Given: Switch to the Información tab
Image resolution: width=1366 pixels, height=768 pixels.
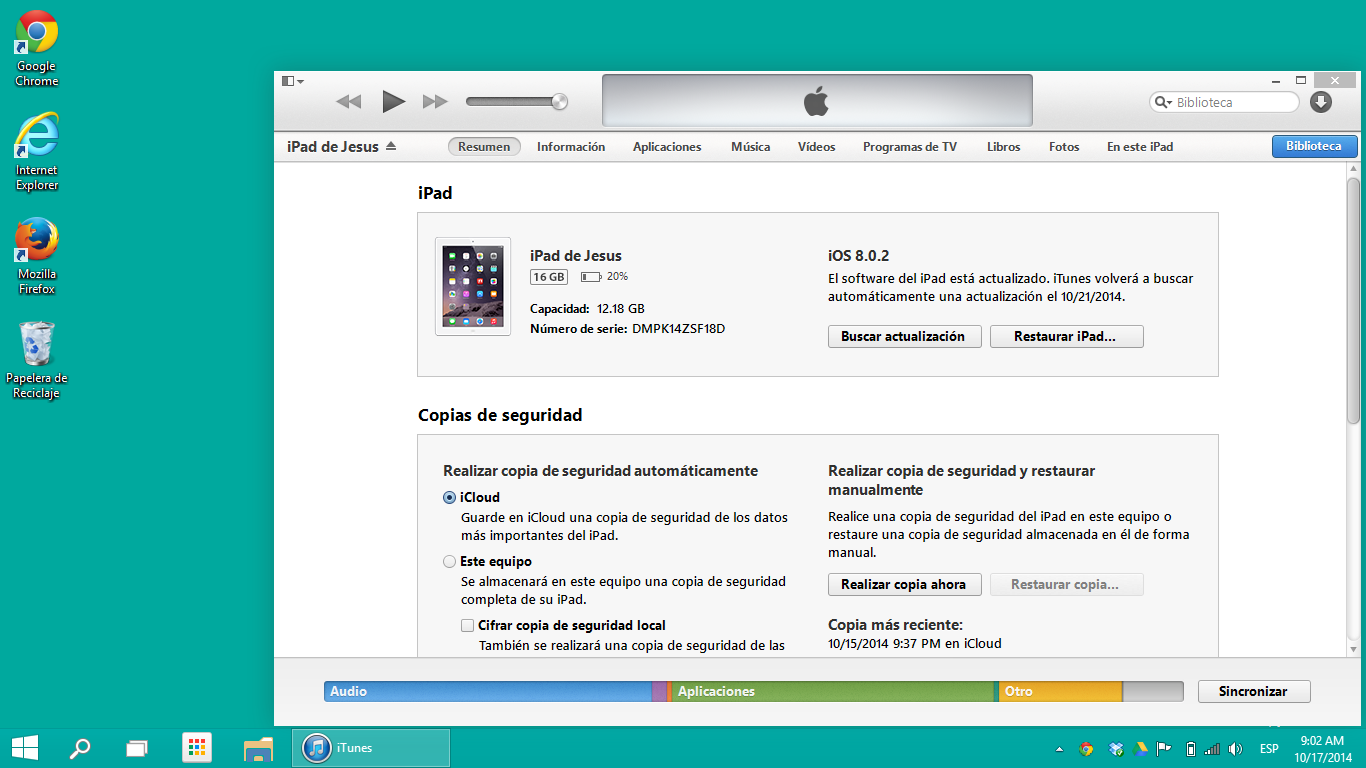Looking at the screenshot, I should (x=571, y=147).
